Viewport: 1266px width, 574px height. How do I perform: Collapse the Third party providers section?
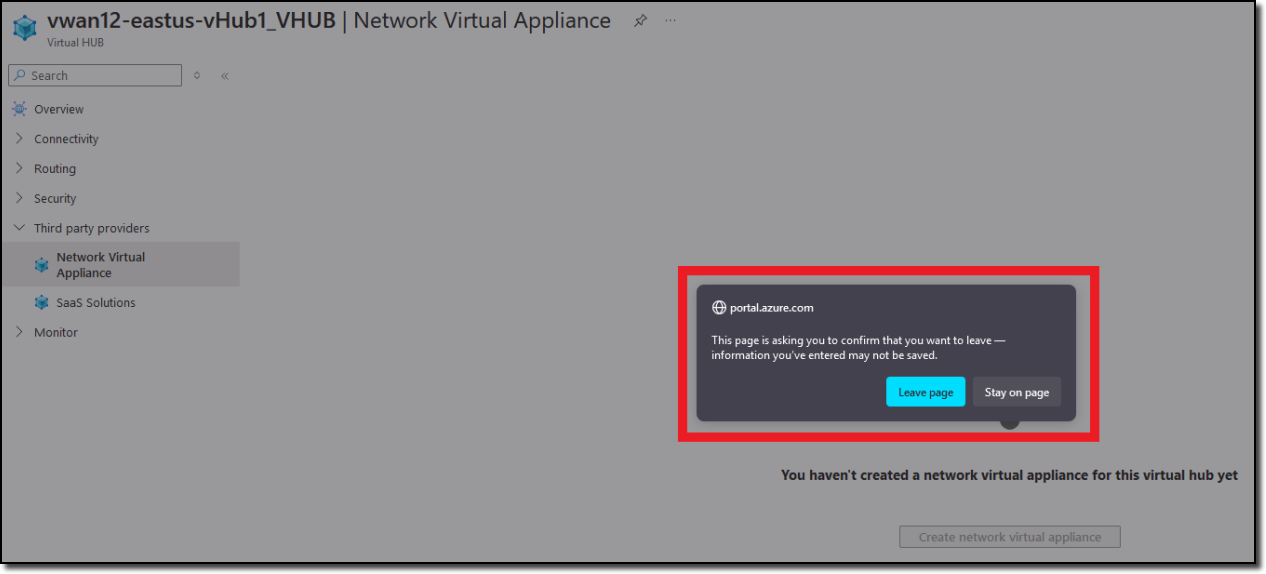[x=19, y=228]
